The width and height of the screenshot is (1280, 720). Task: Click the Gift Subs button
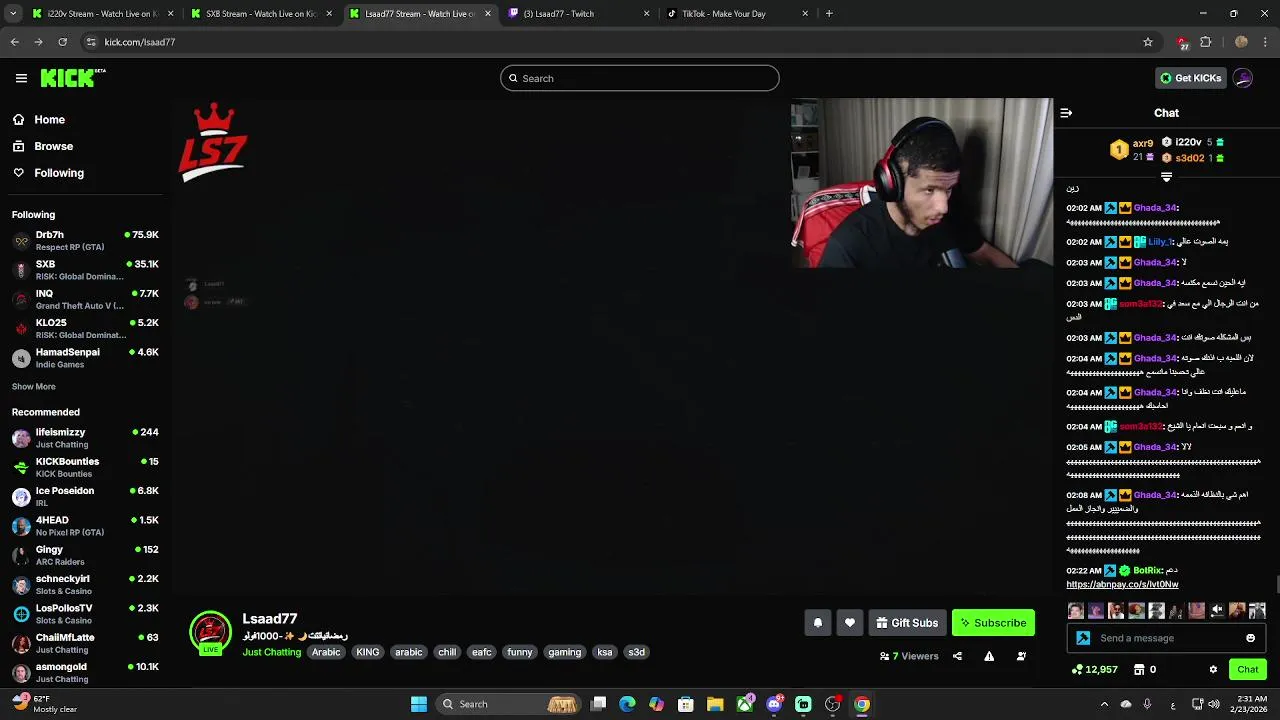click(x=907, y=623)
